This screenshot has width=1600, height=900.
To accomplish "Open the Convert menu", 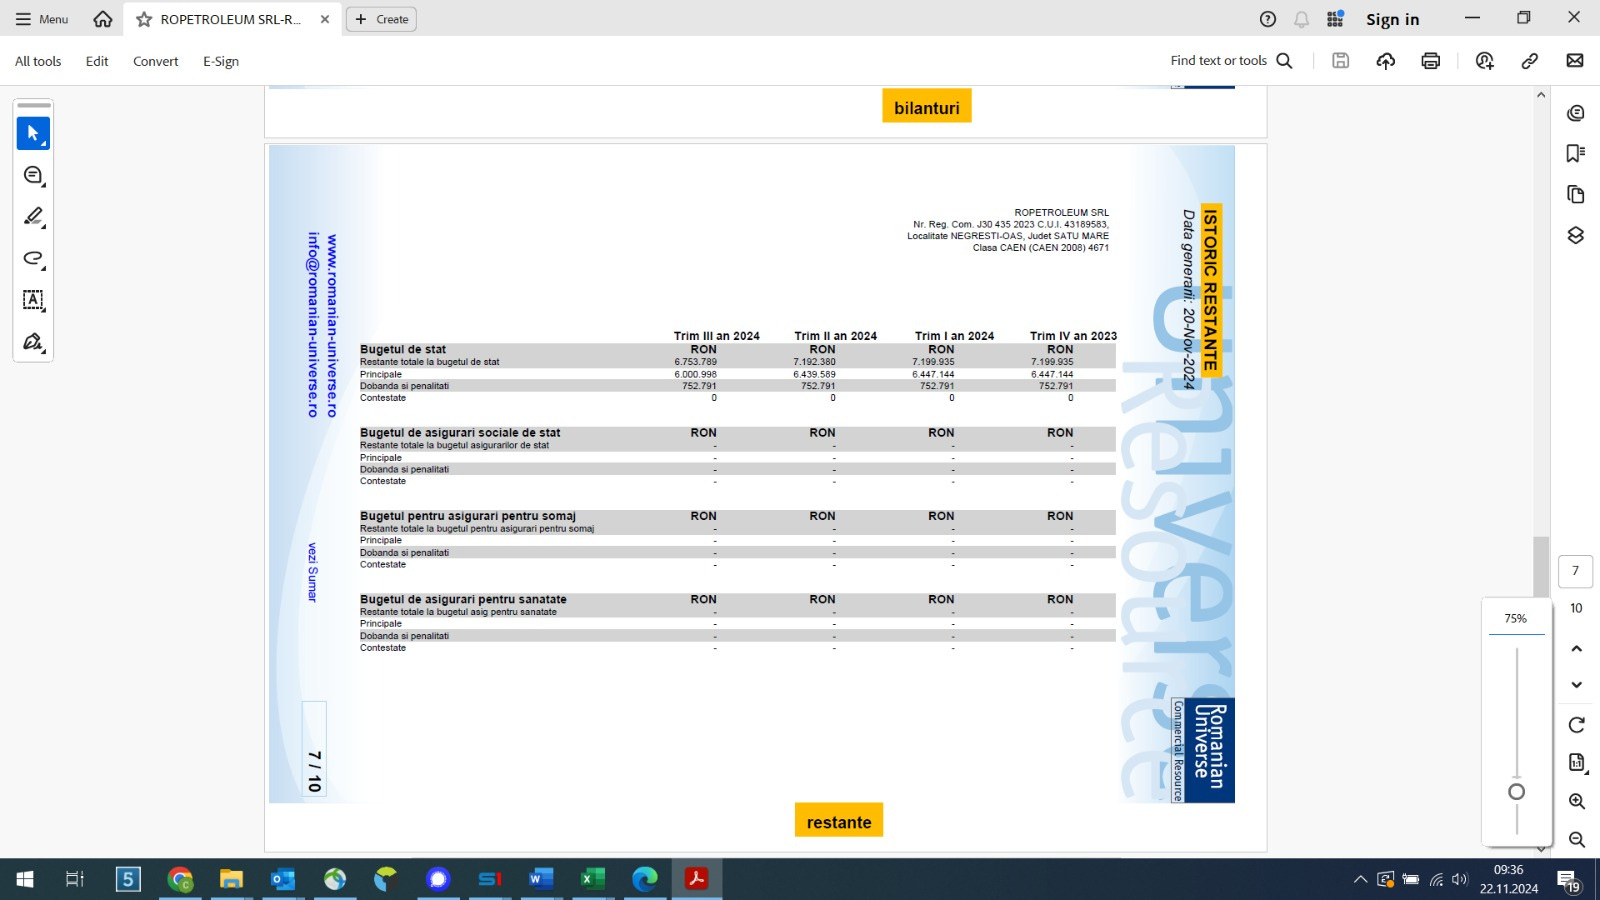I will pos(155,61).
